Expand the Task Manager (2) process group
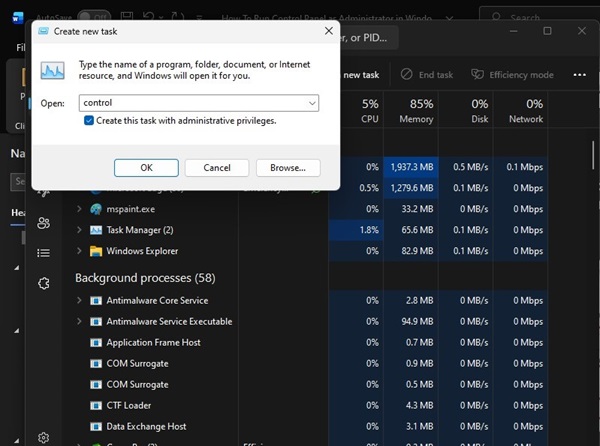Viewport: 600px width, 446px height. tap(79, 230)
